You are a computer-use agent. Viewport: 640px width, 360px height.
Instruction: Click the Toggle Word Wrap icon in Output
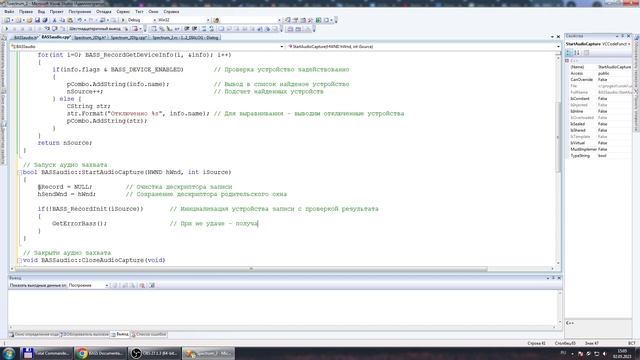(x=151, y=285)
